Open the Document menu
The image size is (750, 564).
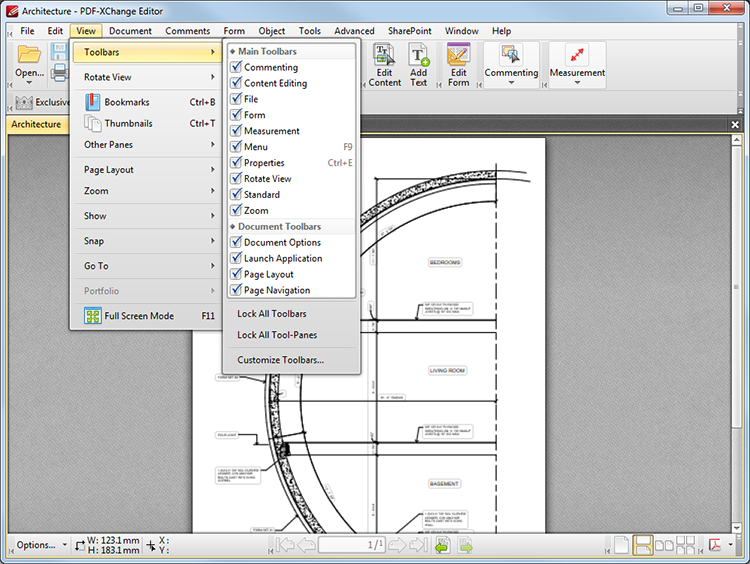coord(130,31)
